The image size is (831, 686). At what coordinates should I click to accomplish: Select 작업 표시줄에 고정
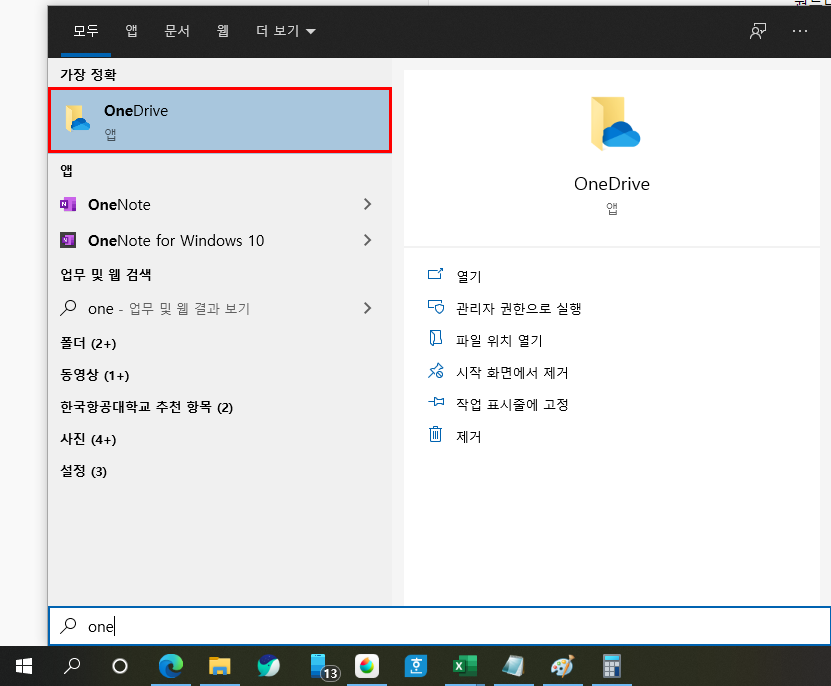coord(512,404)
